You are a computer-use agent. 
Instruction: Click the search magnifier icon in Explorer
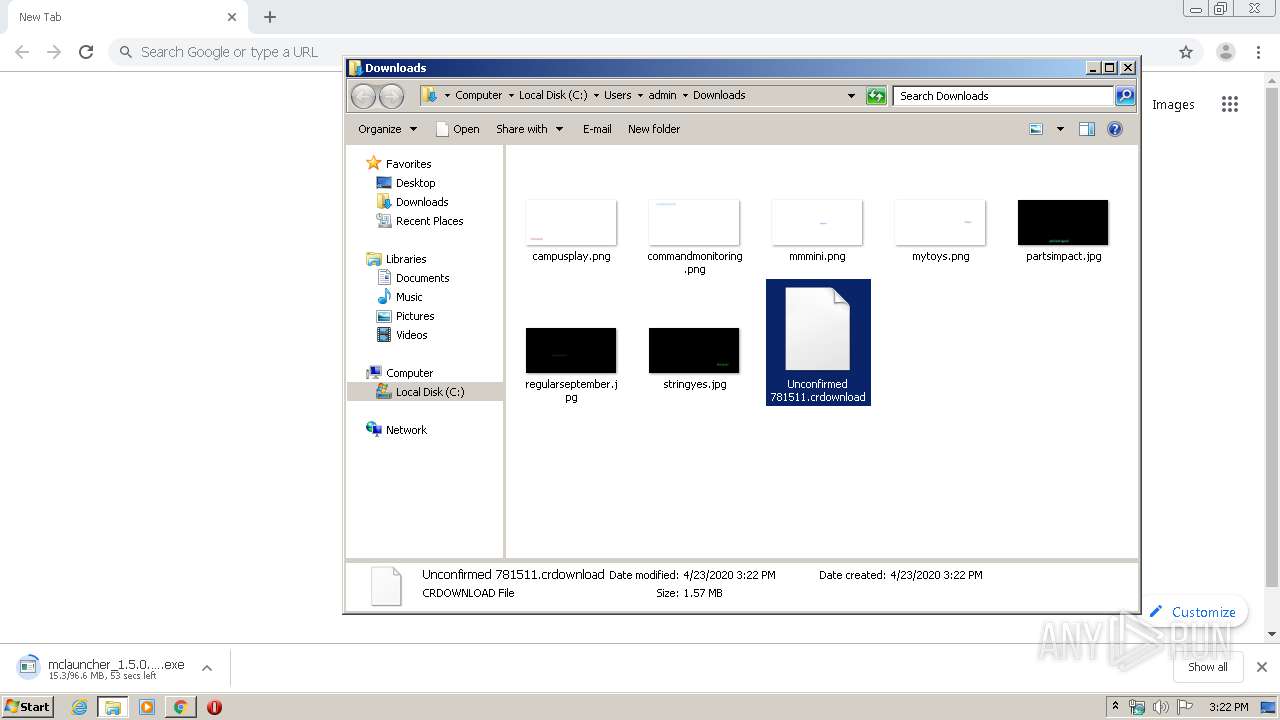1125,96
